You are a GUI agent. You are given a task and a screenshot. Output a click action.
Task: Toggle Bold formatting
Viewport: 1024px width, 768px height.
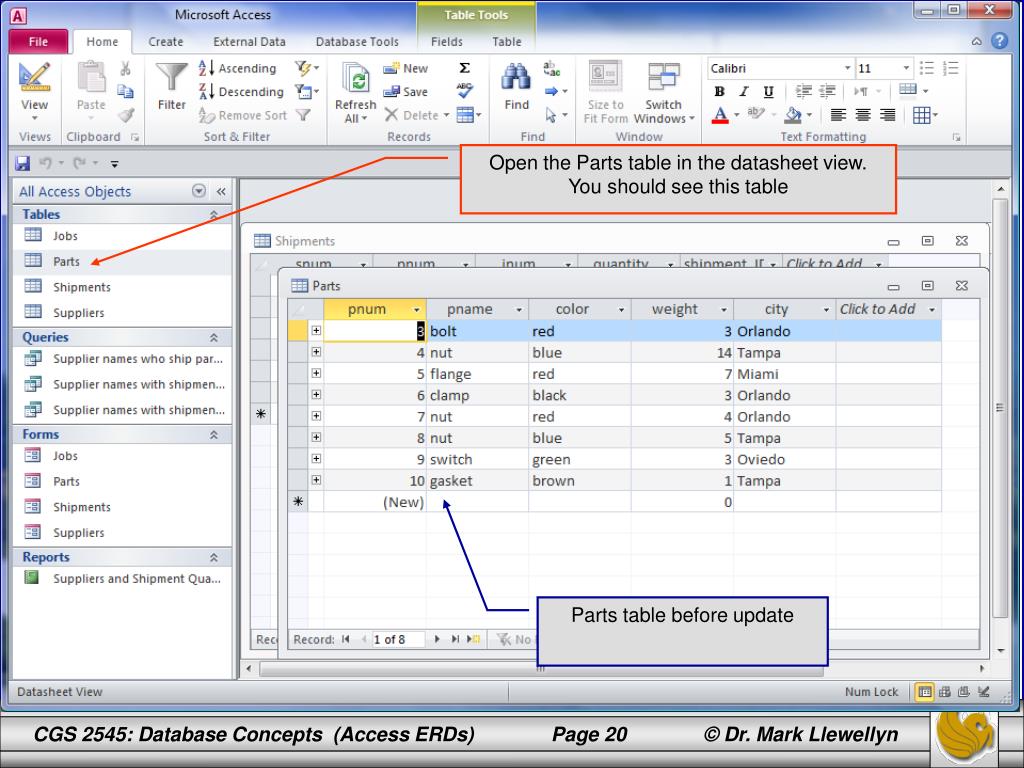click(720, 91)
